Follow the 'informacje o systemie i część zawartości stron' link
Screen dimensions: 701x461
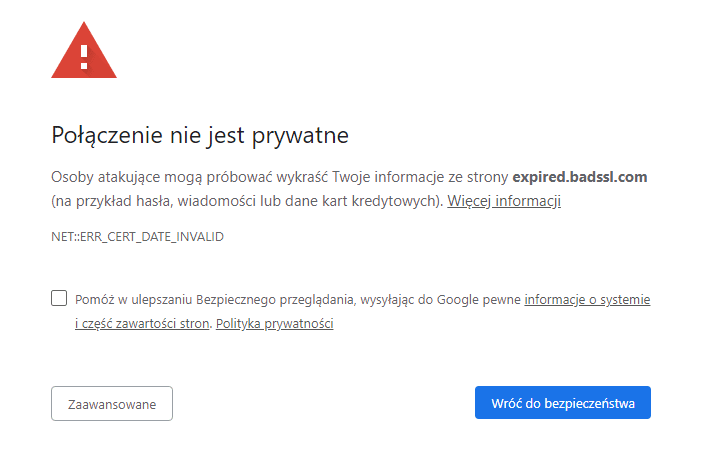(x=587, y=300)
